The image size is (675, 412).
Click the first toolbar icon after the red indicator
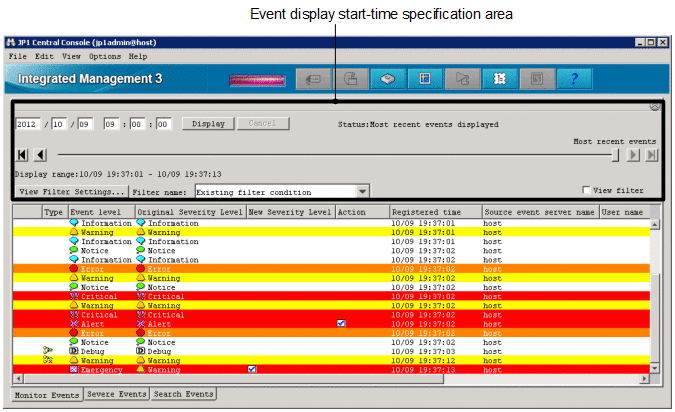pyautogui.click(x=312, y=79)
